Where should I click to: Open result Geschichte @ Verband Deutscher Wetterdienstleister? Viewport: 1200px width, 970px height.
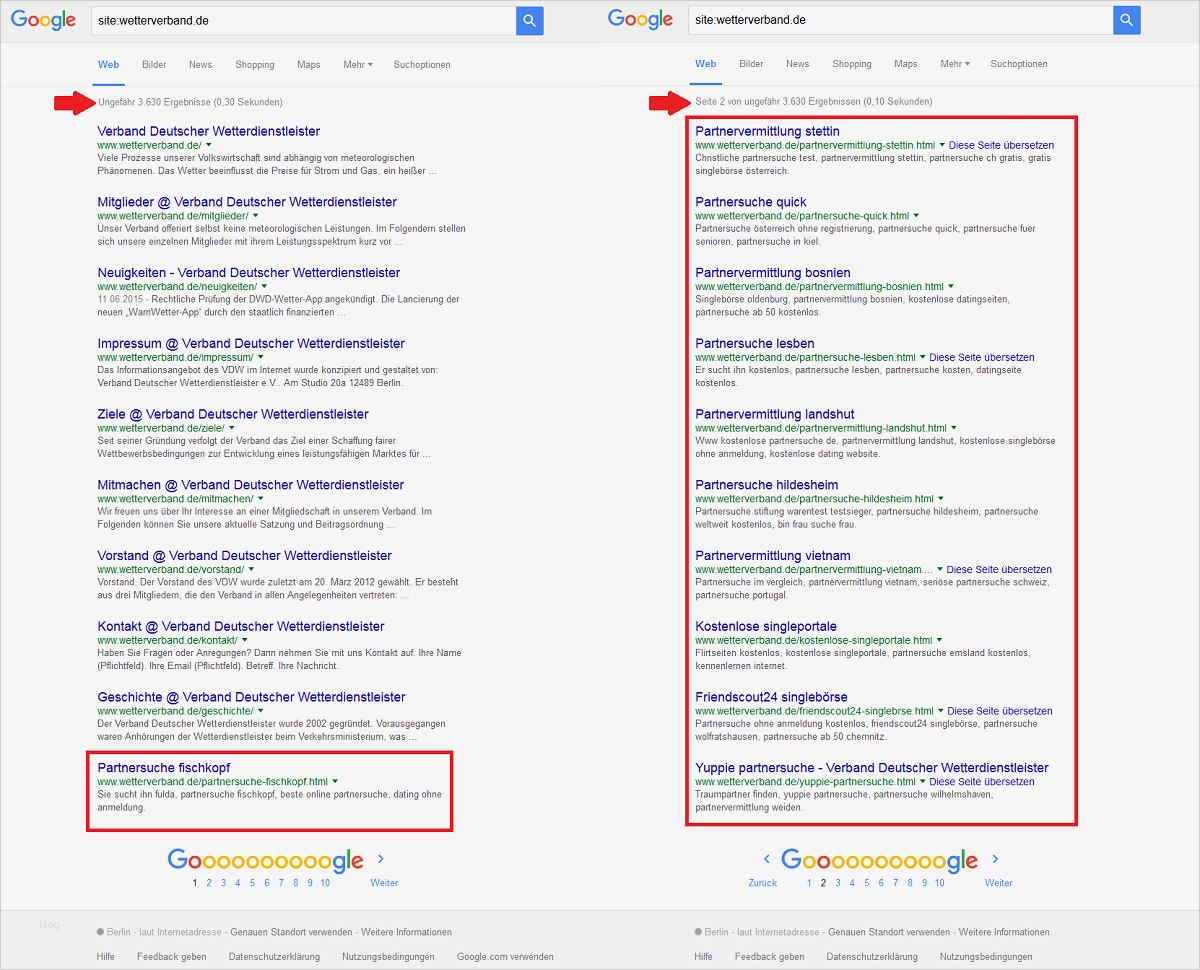(x=252, y=697)
